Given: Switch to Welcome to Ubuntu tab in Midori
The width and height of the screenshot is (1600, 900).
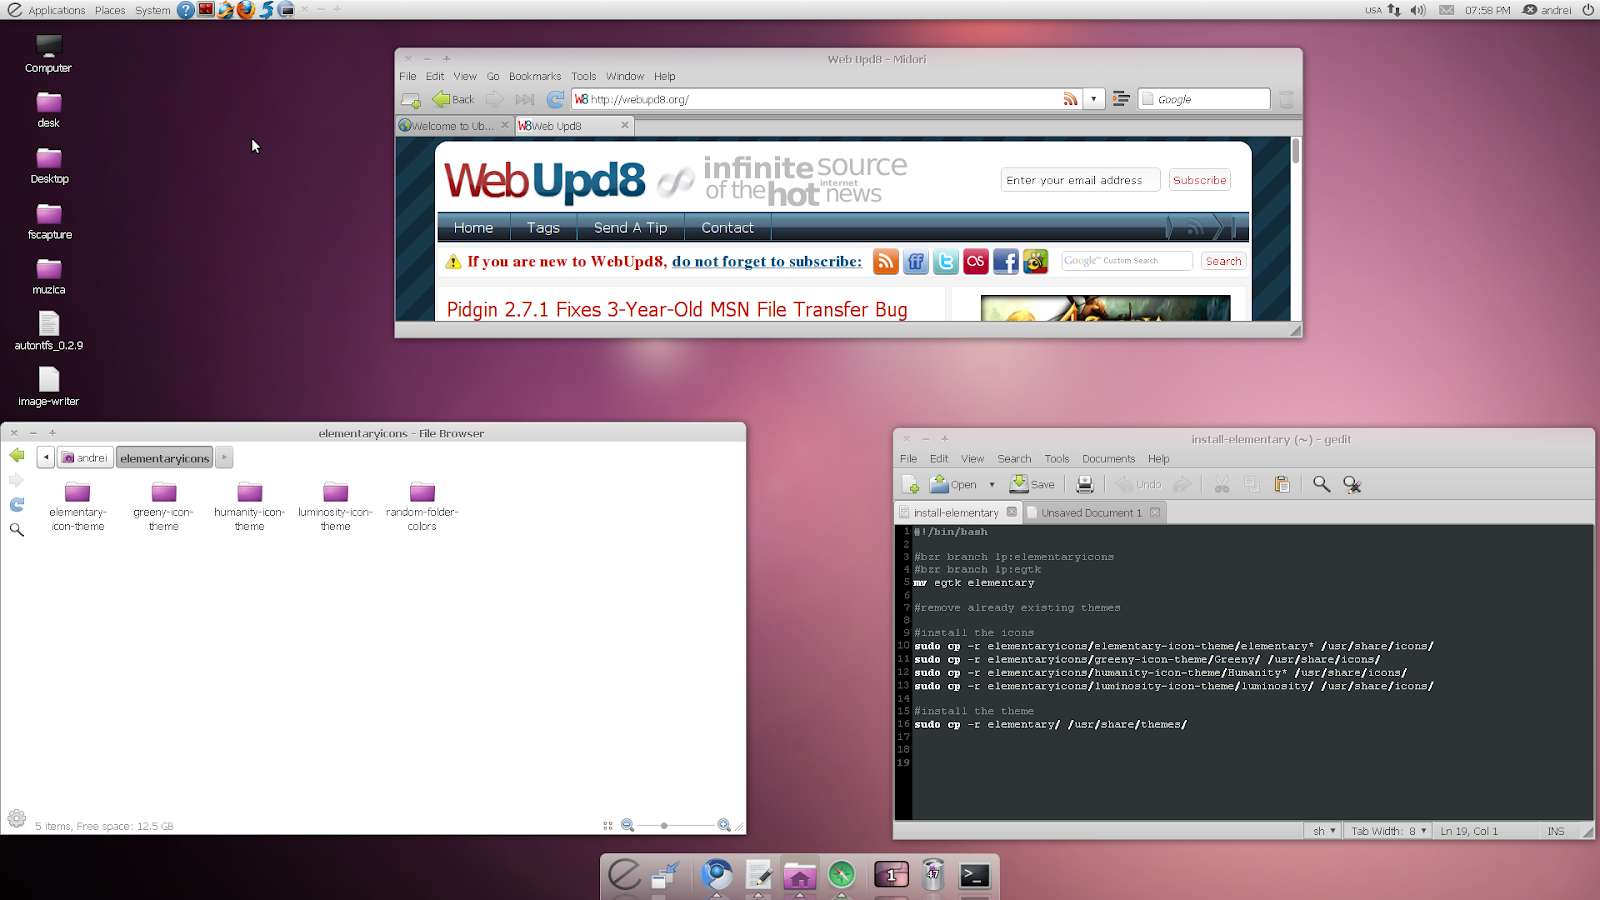Looking at the screenshot, I should [x=454, y=126].
